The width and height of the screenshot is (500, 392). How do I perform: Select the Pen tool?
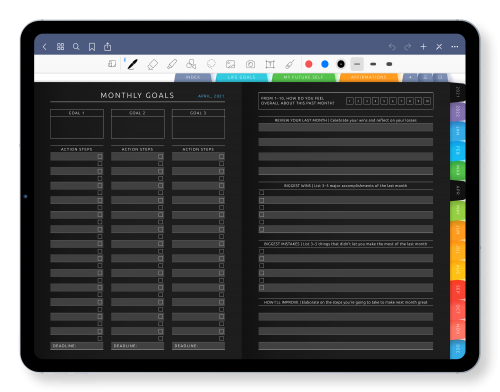133,64
